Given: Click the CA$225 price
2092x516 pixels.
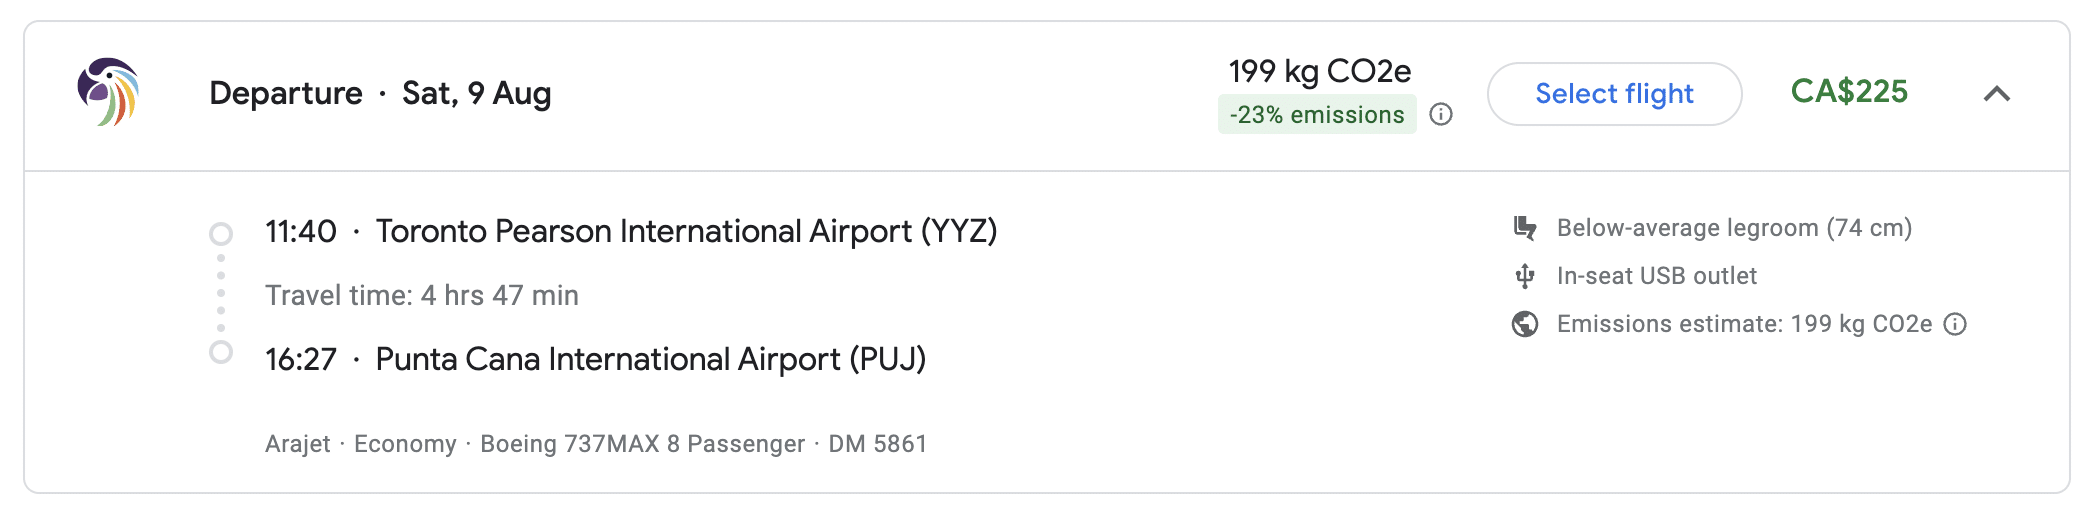Looking at the screenshot, I should (1849, 92).
